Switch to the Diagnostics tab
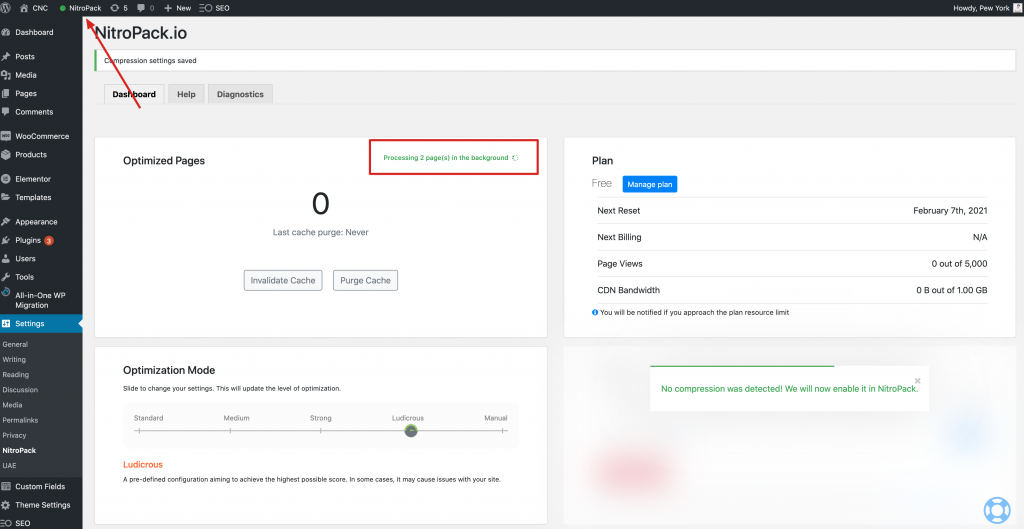The width and height of the screenshot is (1024, 529). [240, 94]
